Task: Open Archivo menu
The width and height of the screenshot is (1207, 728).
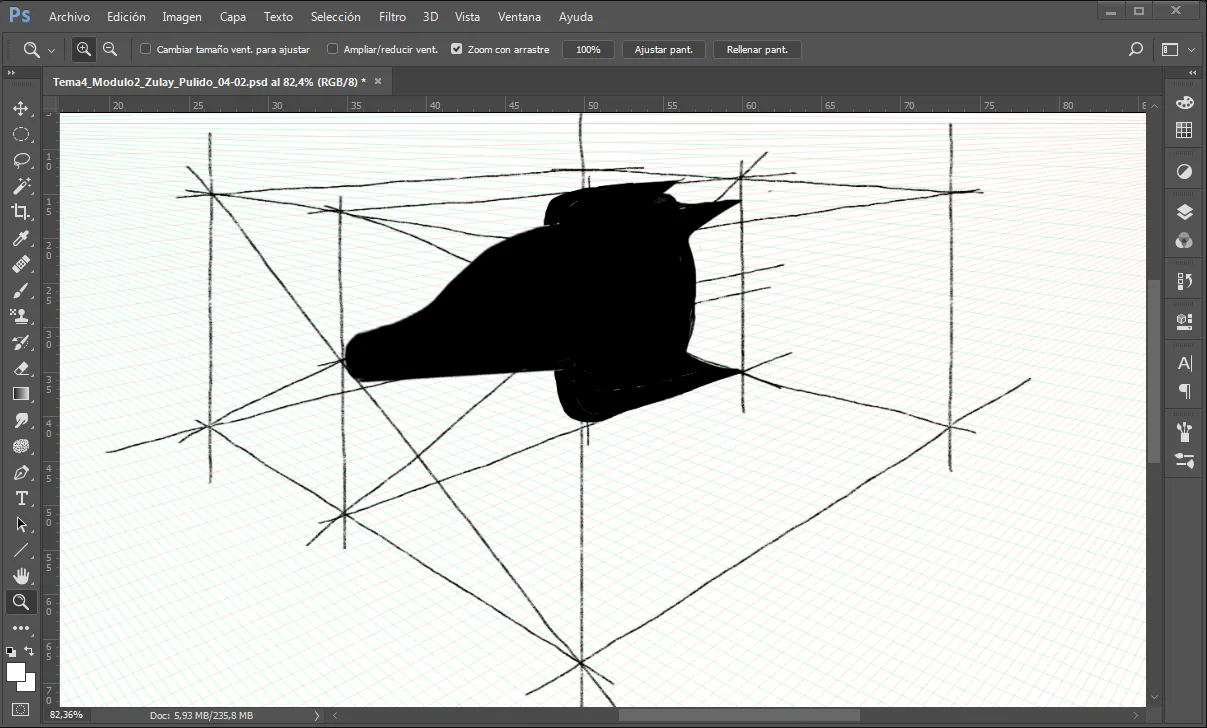Action: click(x=69, y=17)
